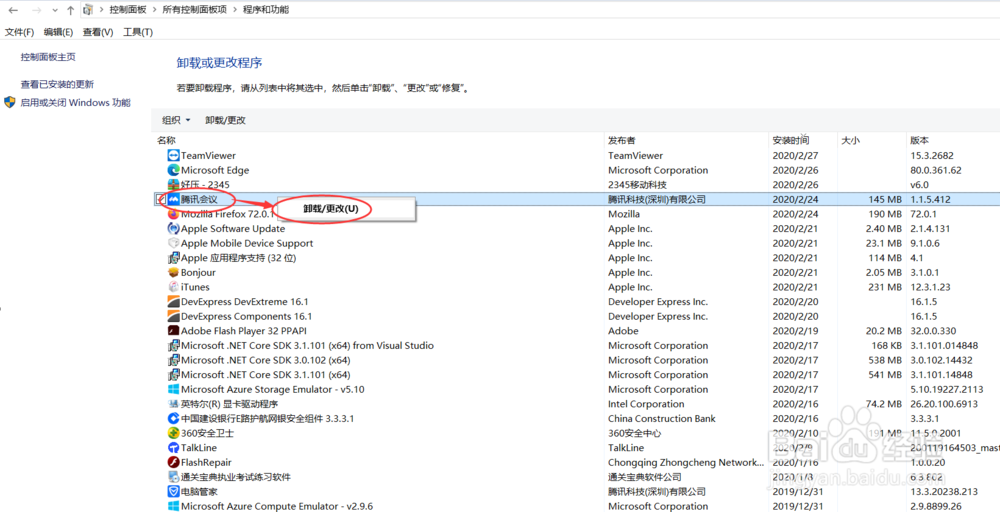Screen dimensions: 1000x512
Task: Click the 英特尔(R) 显卡驱动程序 icon
Action: [x=173, y=404]
